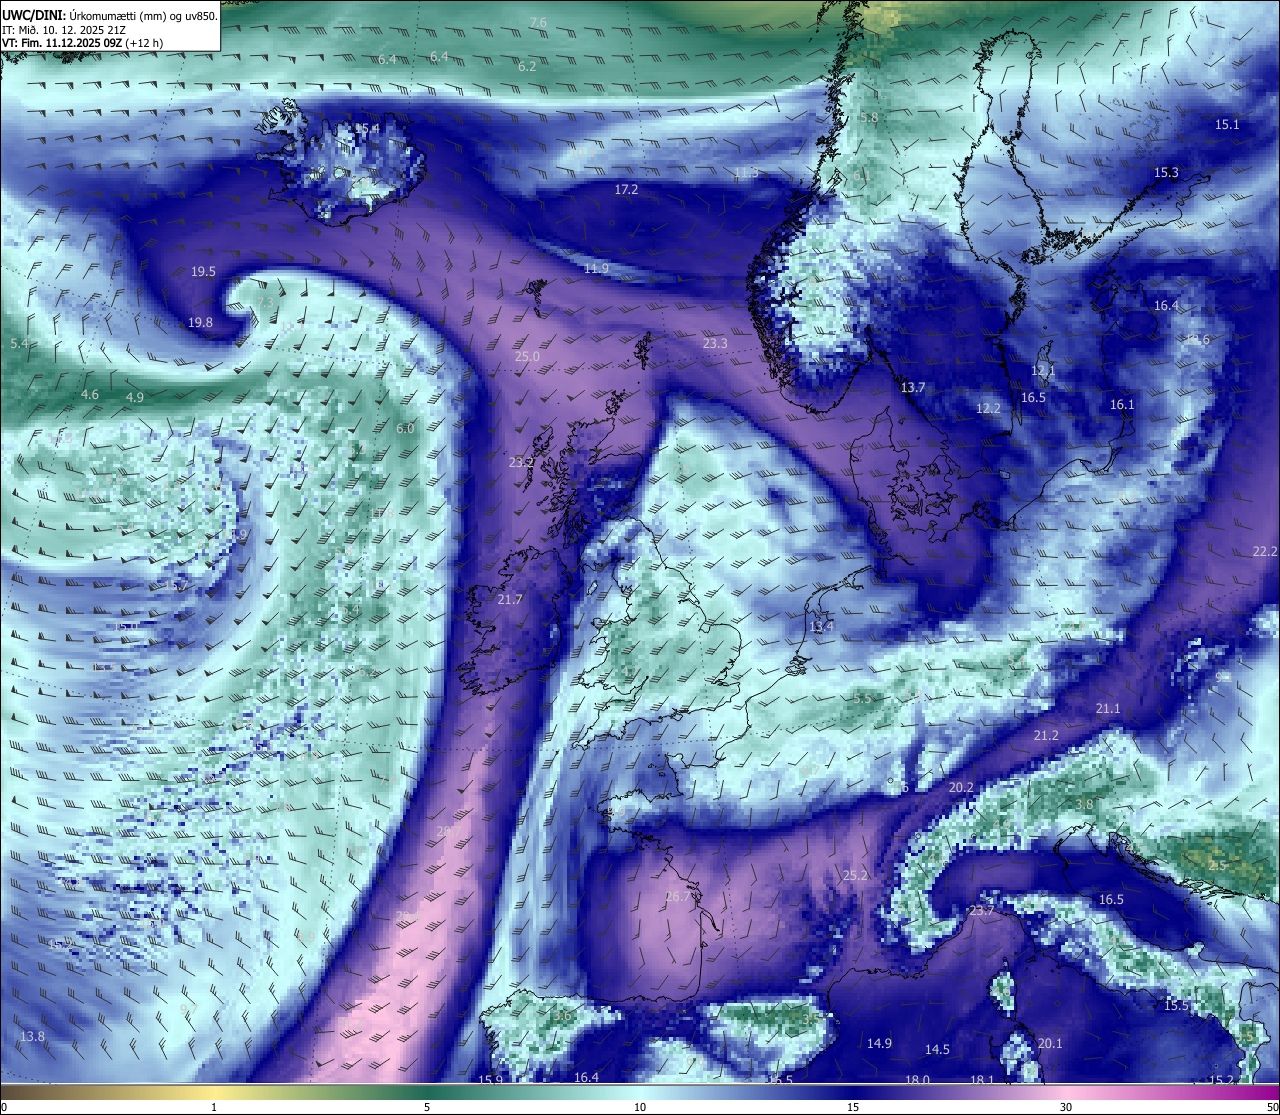Screen dimensions: 1280x1115
Task: Click the 15.1 value label on the map
Action: click(x=1227, y=125)
